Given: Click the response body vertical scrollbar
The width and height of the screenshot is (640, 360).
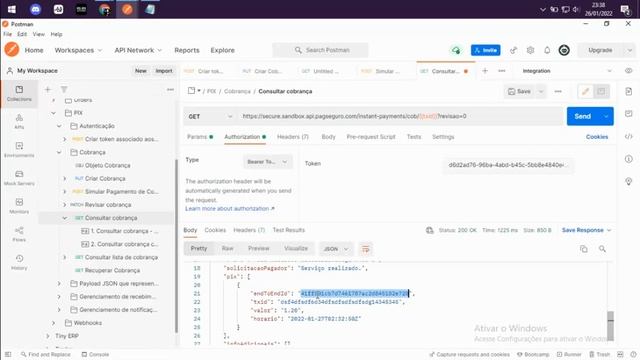Looking at the screenshot, I should (x=610, y=325).
